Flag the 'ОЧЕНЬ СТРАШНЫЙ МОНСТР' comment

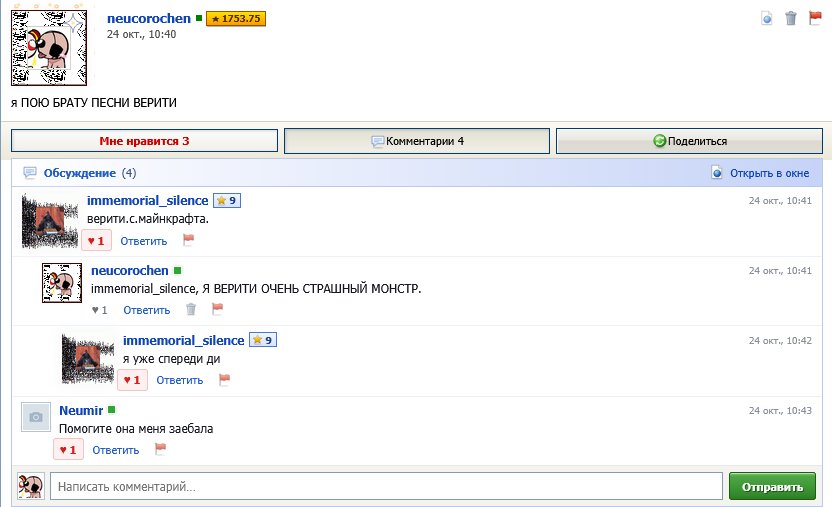[x=217, y=309]
